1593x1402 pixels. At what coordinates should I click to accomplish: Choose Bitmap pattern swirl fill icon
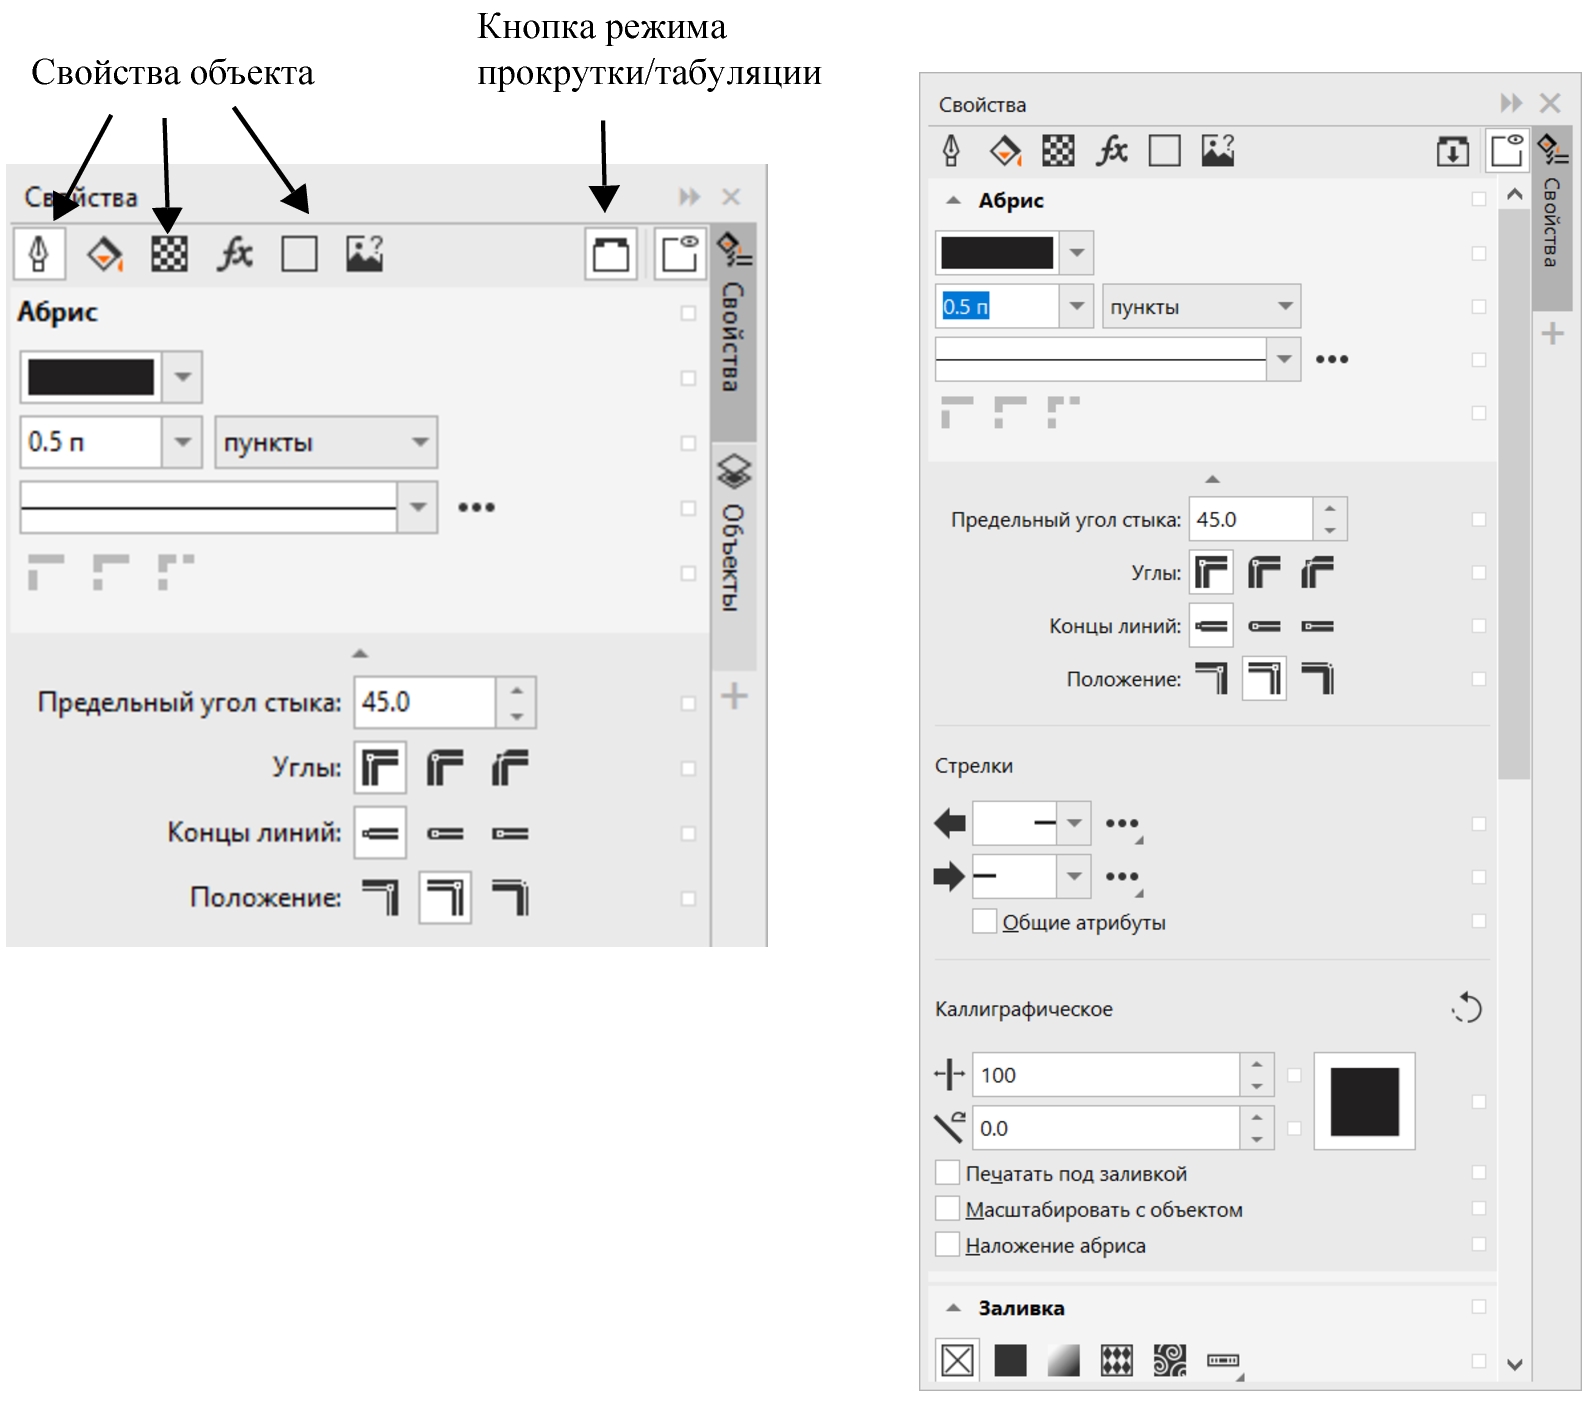1169,1360
